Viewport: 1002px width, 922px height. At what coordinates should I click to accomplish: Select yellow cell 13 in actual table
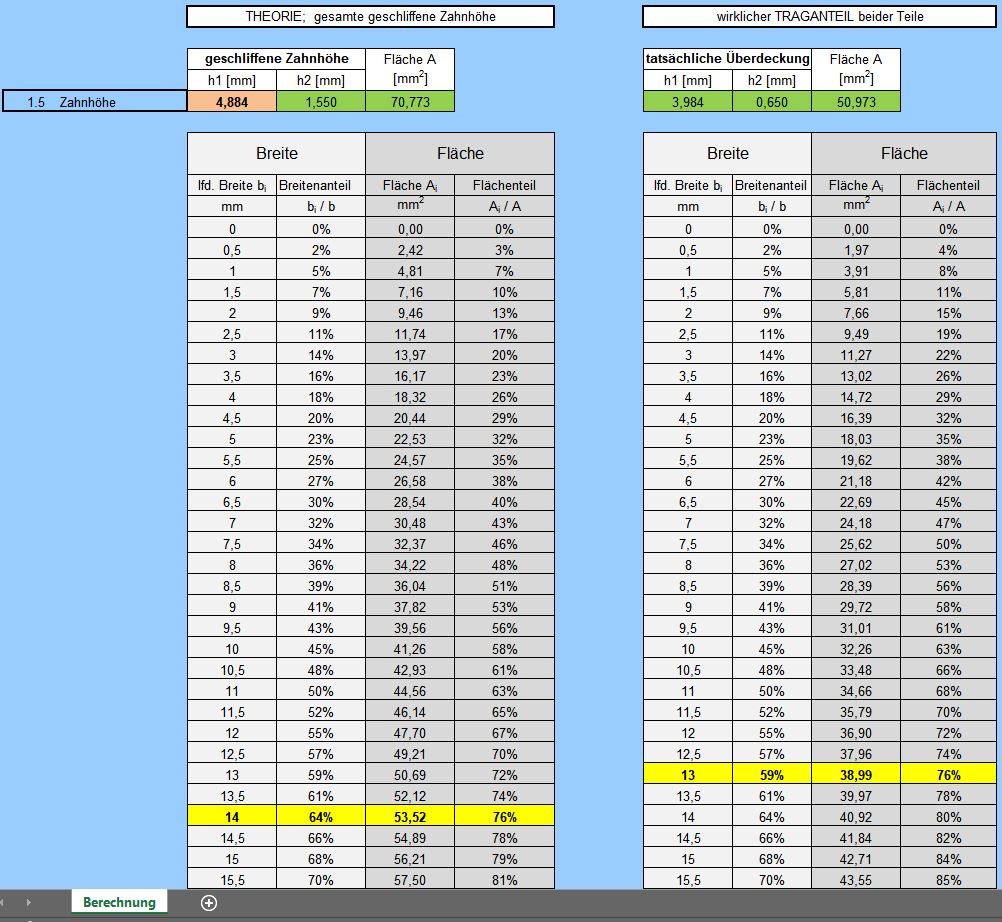(688, 774)
